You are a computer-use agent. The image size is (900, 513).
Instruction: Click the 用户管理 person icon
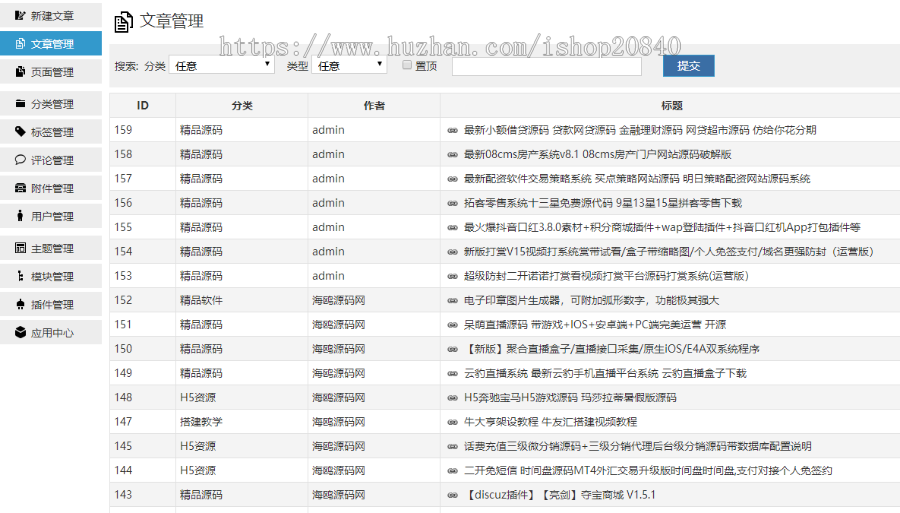coord(20,216)
